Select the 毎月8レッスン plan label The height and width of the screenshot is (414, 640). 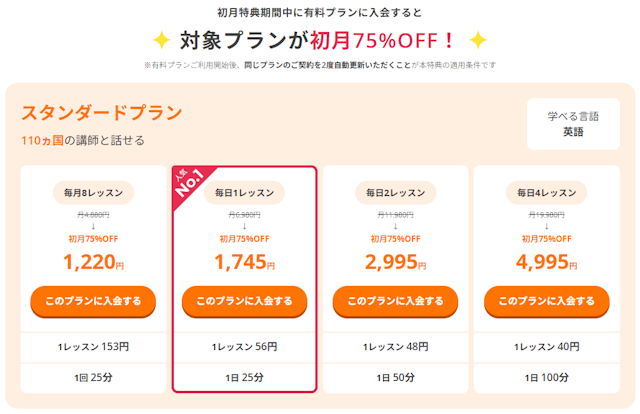[x=93, y=192]
